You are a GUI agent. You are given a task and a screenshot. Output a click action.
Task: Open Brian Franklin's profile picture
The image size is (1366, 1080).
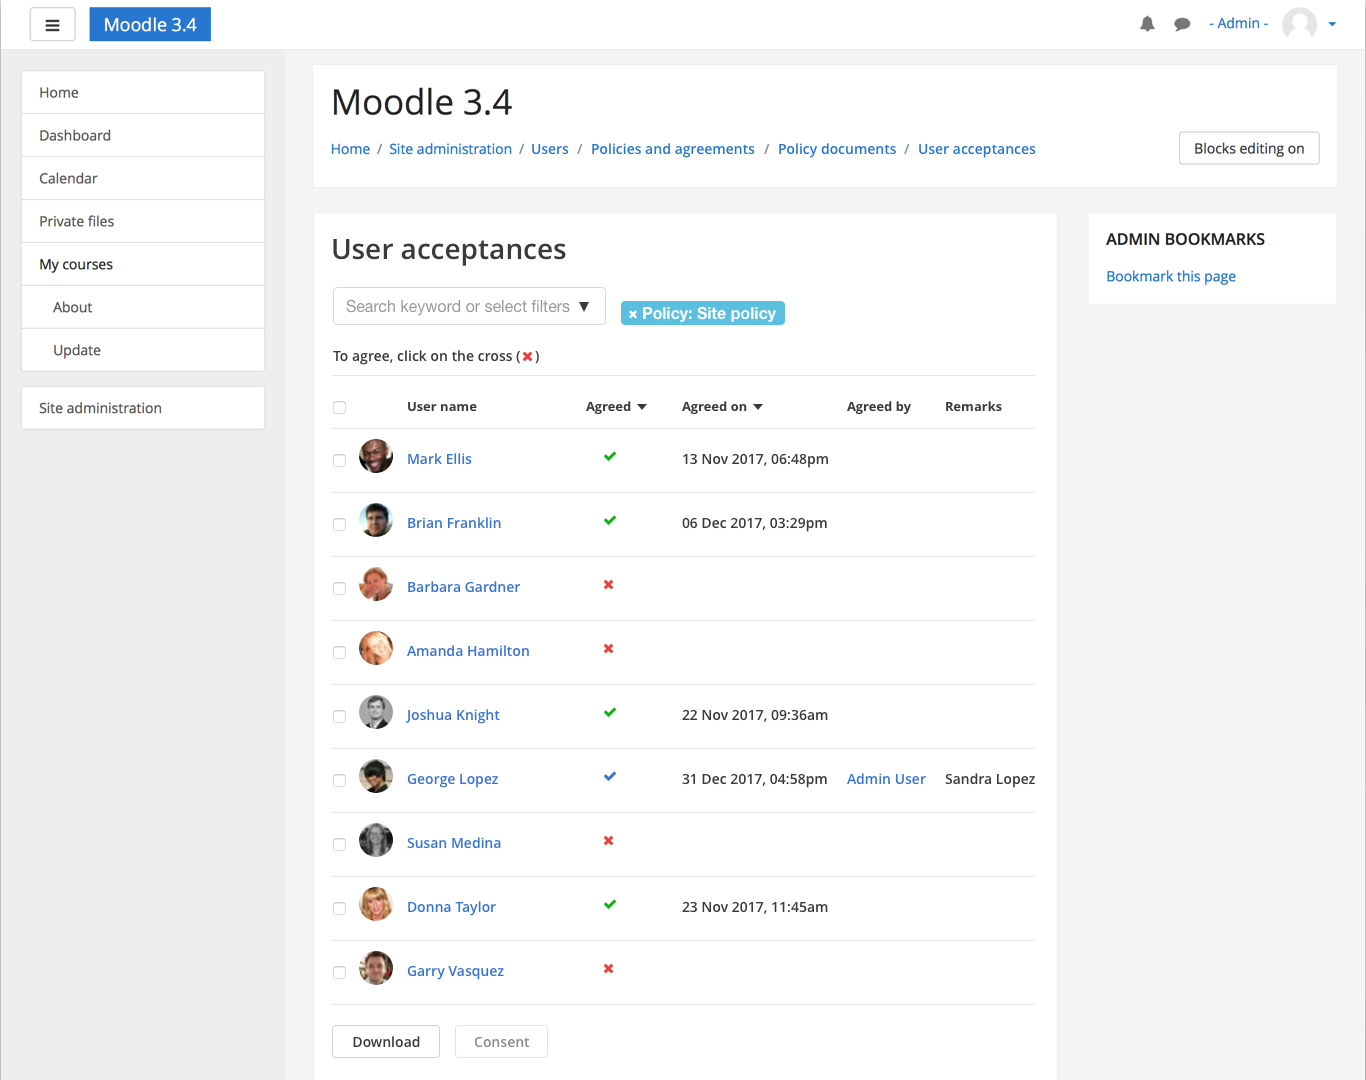[376, 520]
